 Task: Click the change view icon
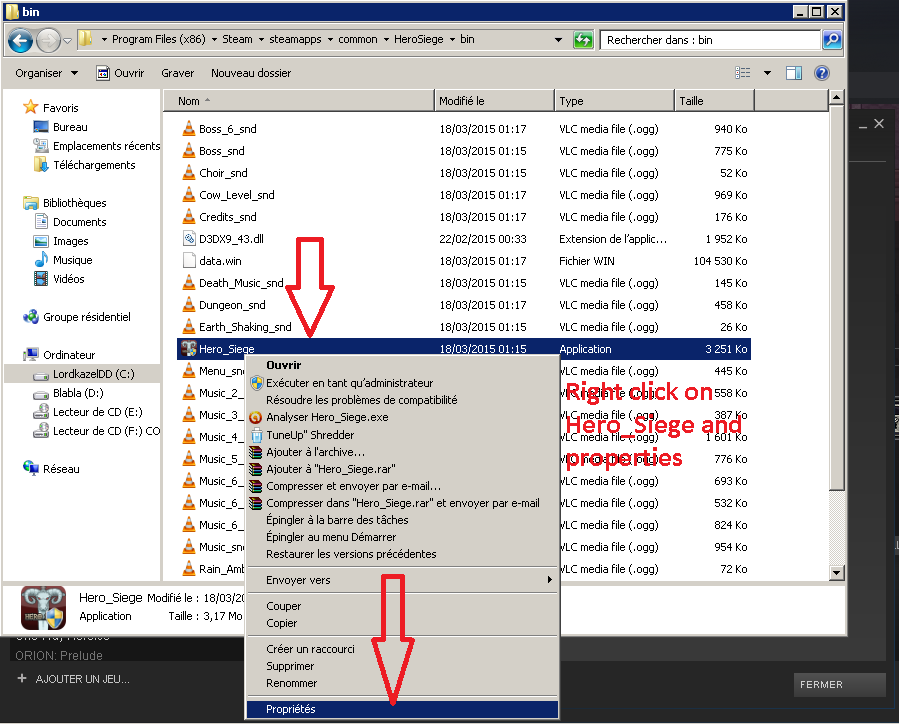742,73
